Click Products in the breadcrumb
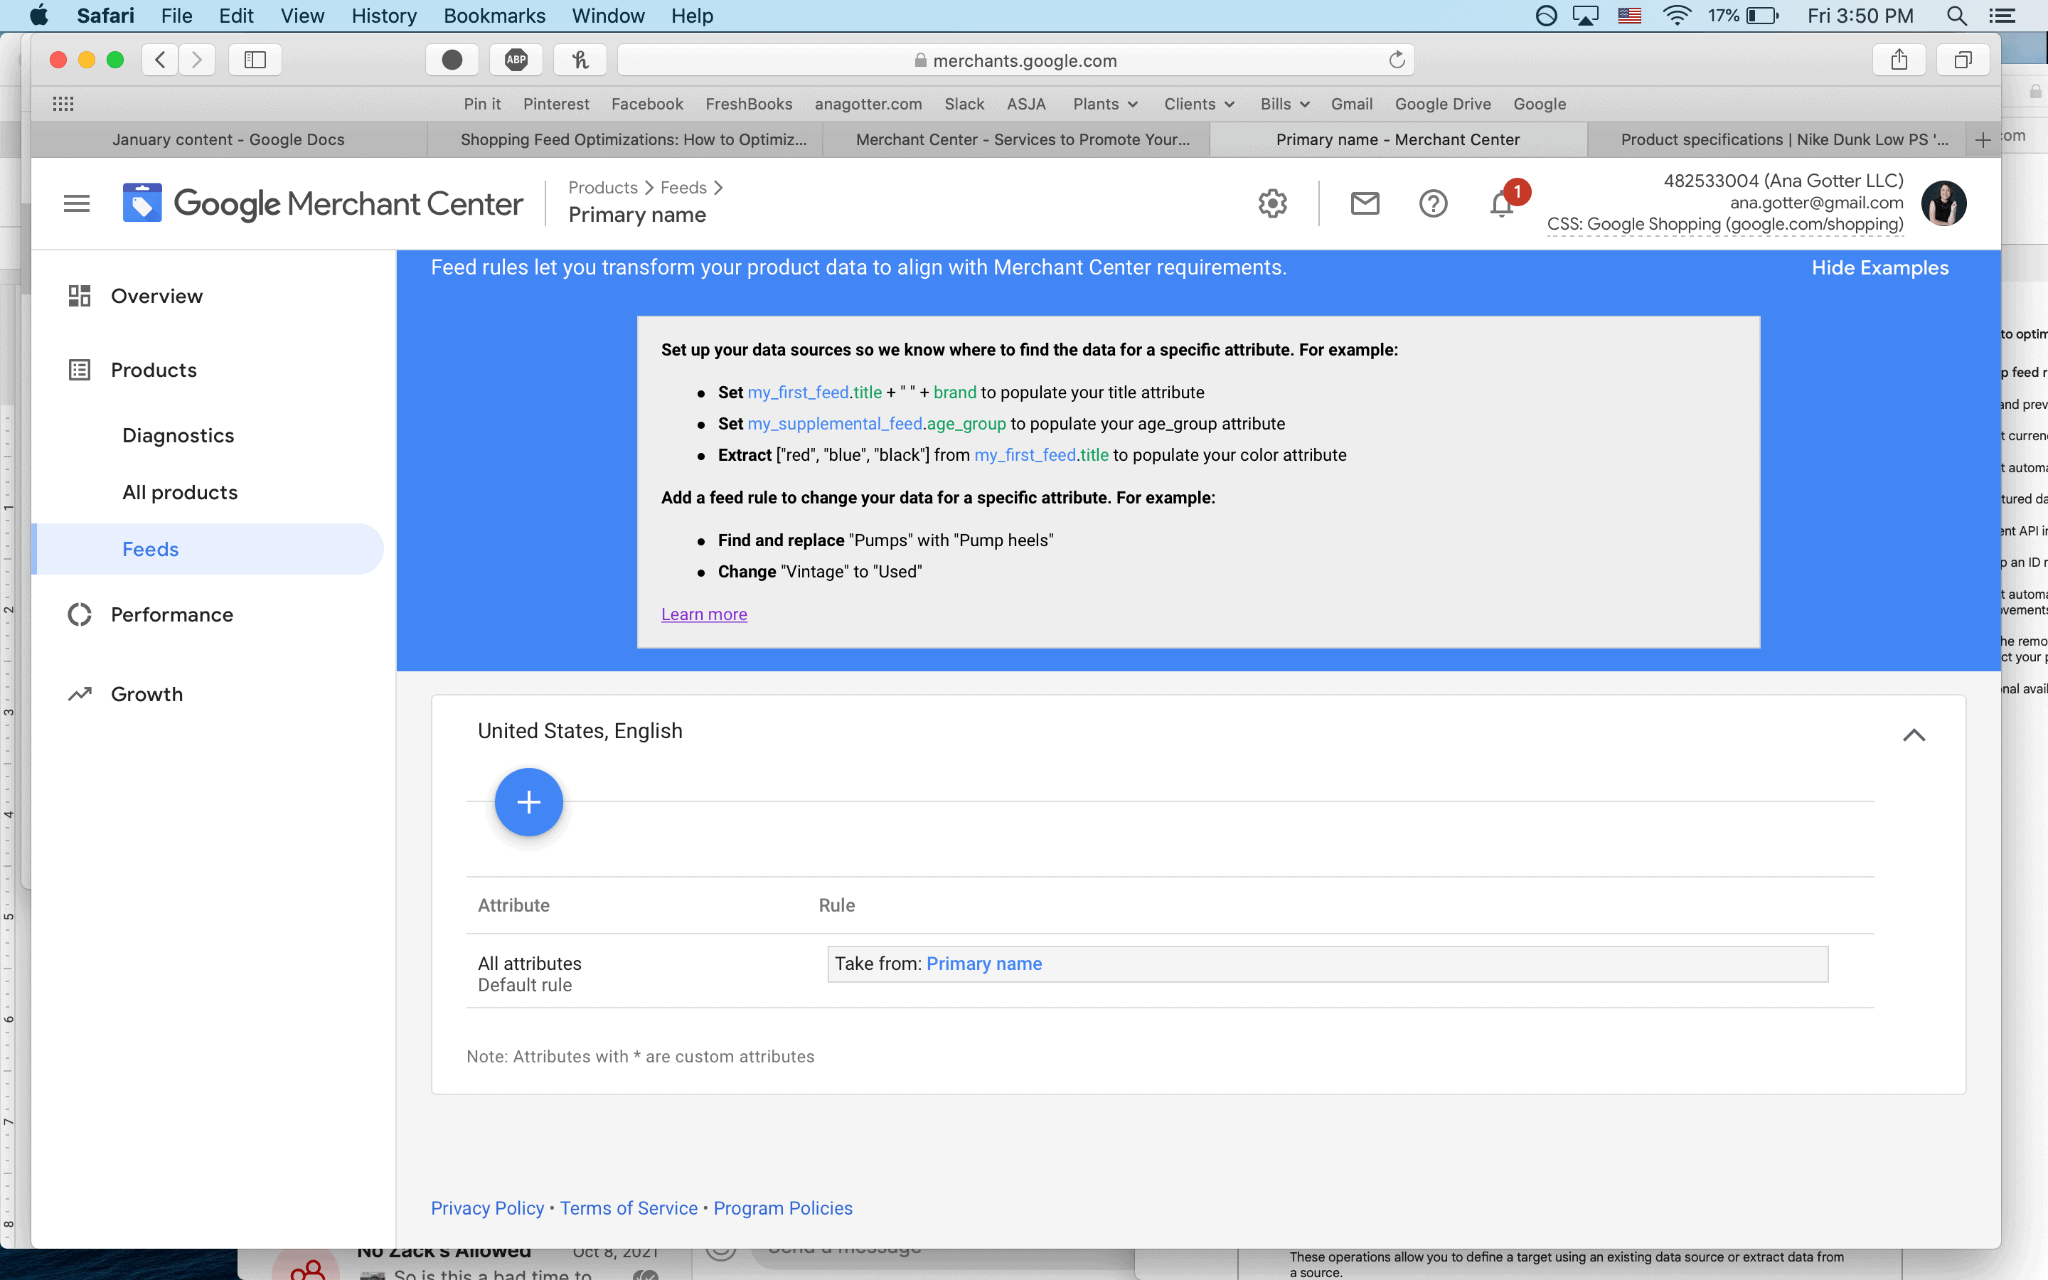Image resolution: width=2048 pixels, height=1280 pixels. point(603,188)
